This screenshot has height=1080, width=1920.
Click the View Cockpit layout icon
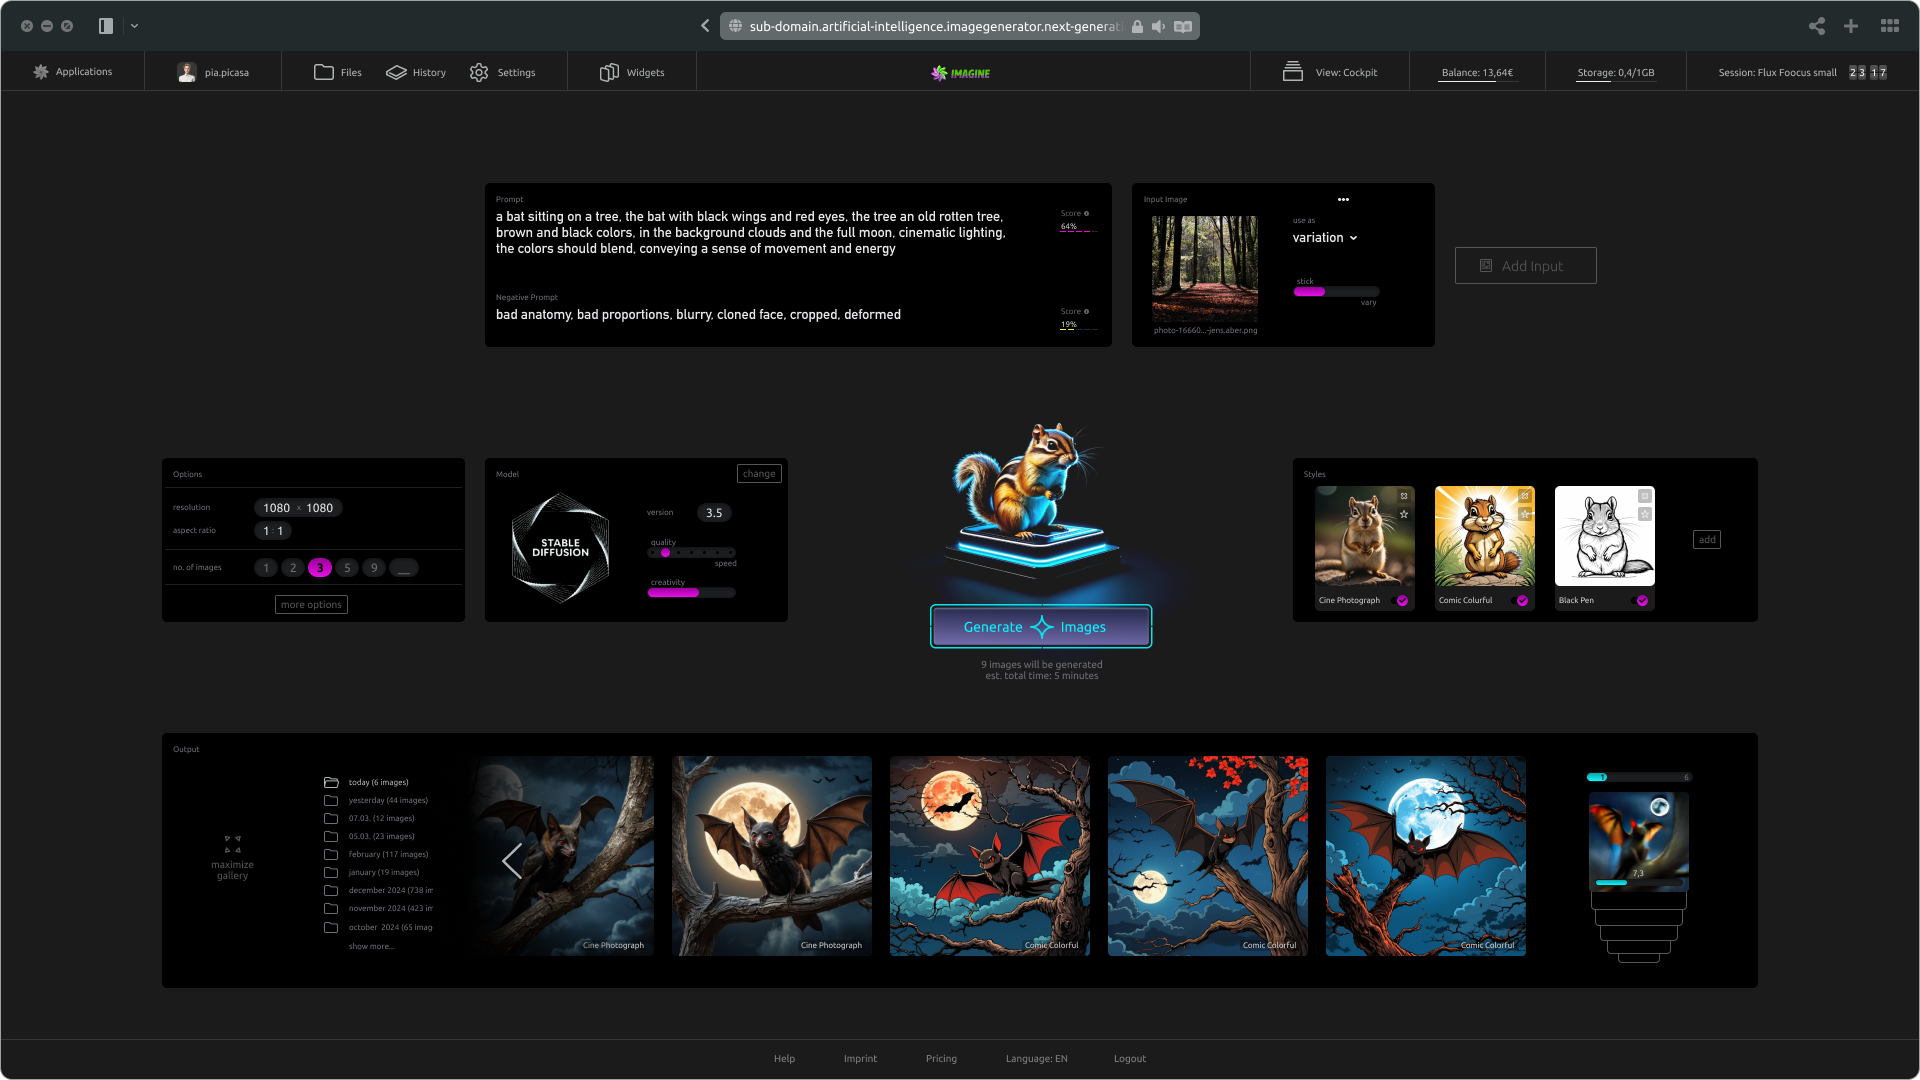tap(1292, 72)
